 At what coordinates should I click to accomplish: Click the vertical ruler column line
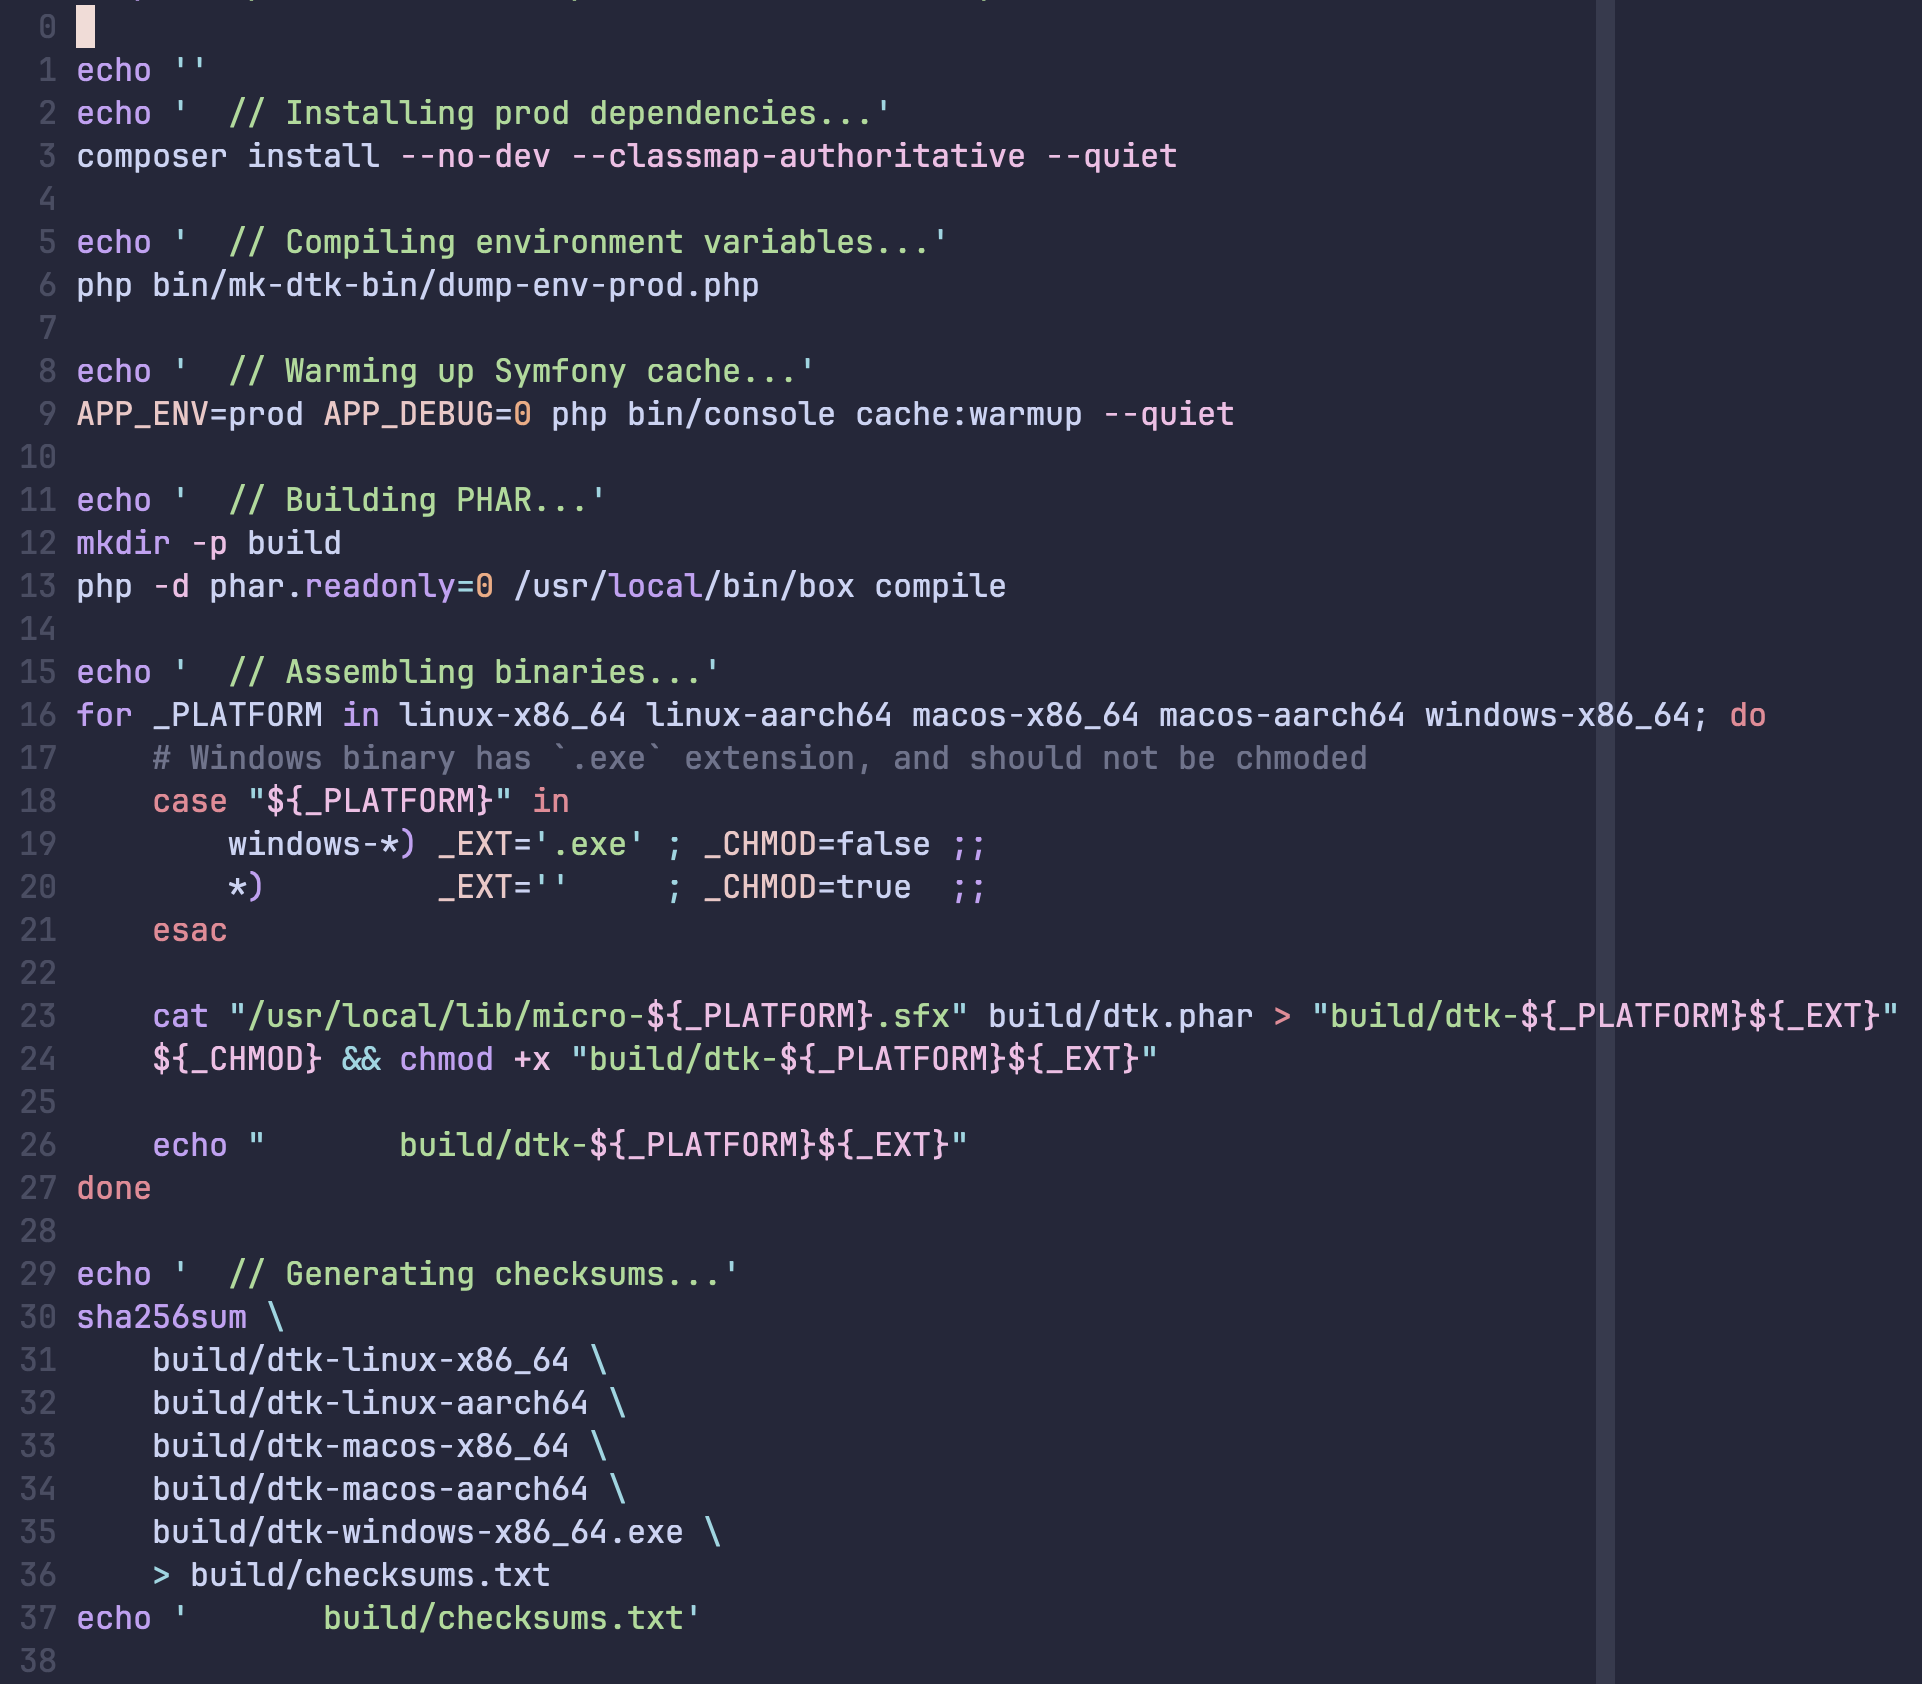coord(1605,842)
